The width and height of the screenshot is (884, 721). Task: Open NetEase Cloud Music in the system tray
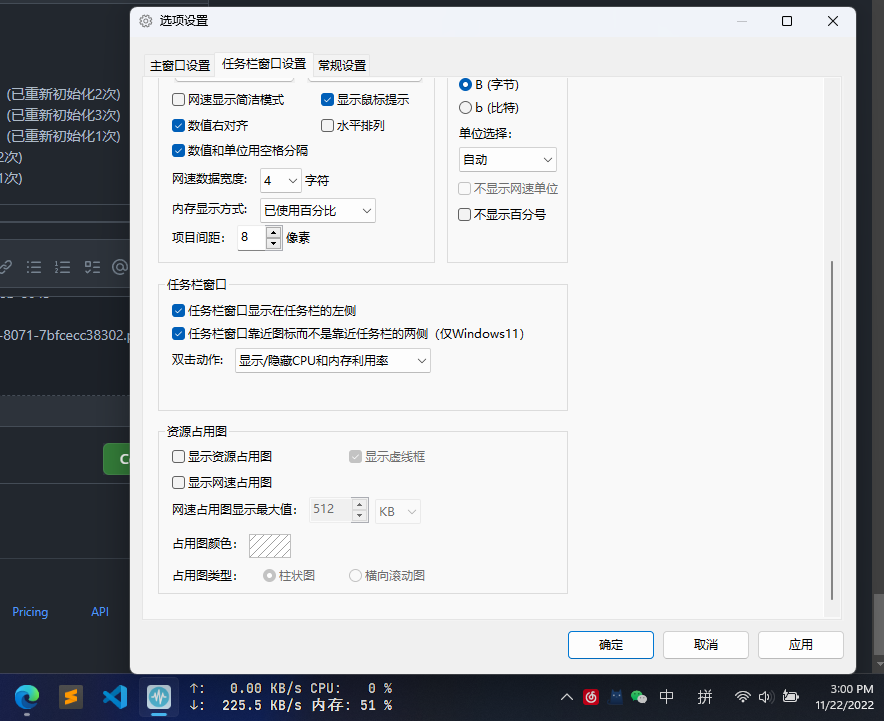[590, 697]
